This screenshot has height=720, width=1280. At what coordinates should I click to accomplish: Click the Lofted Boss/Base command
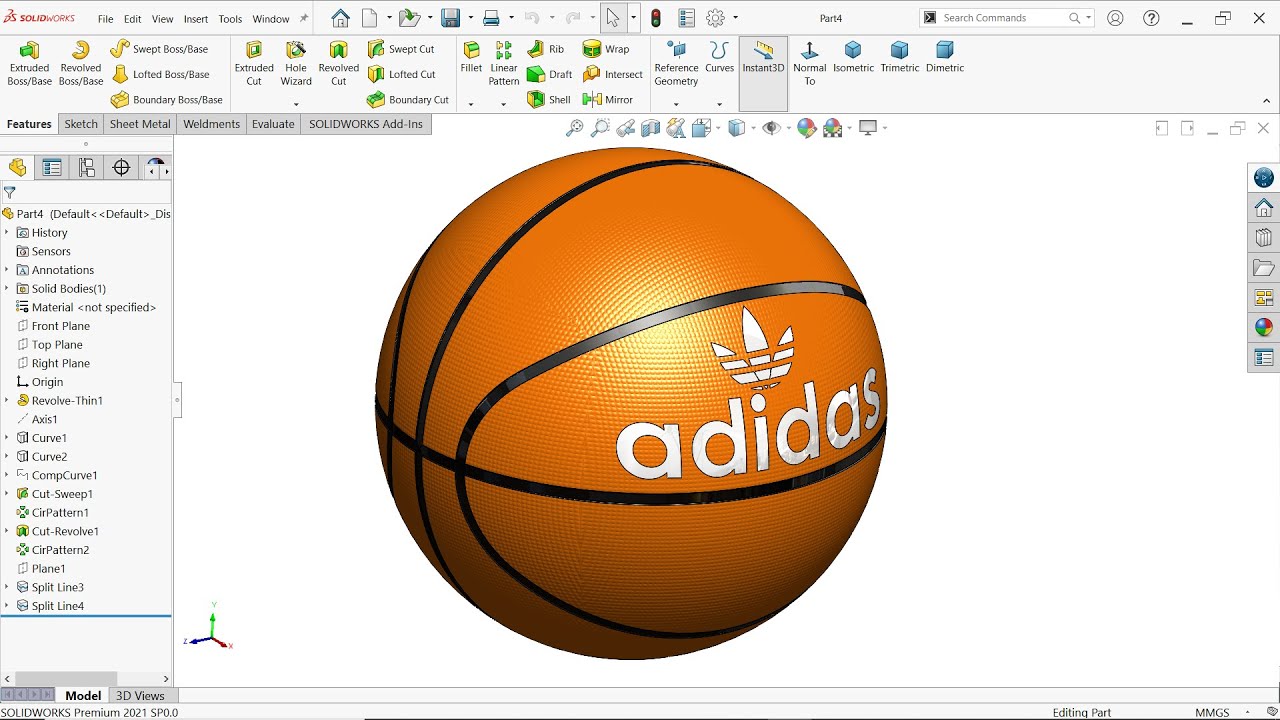click(x=160, y=74)
